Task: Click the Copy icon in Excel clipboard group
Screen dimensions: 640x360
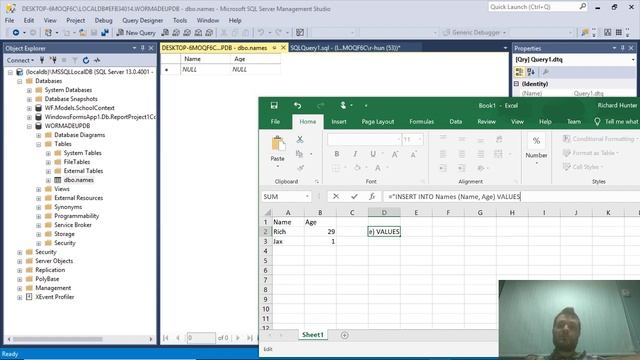Action: [300, 154]
